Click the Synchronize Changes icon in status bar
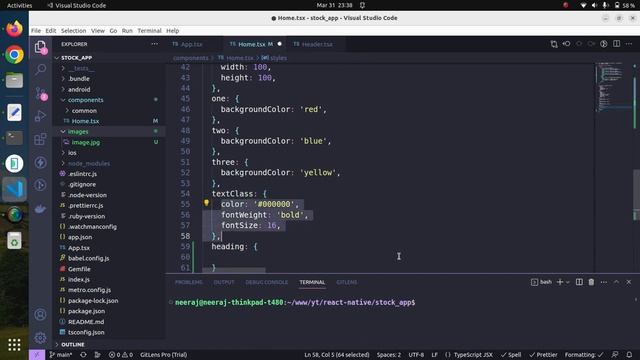Viewport: 640px width, 360px height. click(x=83, y=355)
